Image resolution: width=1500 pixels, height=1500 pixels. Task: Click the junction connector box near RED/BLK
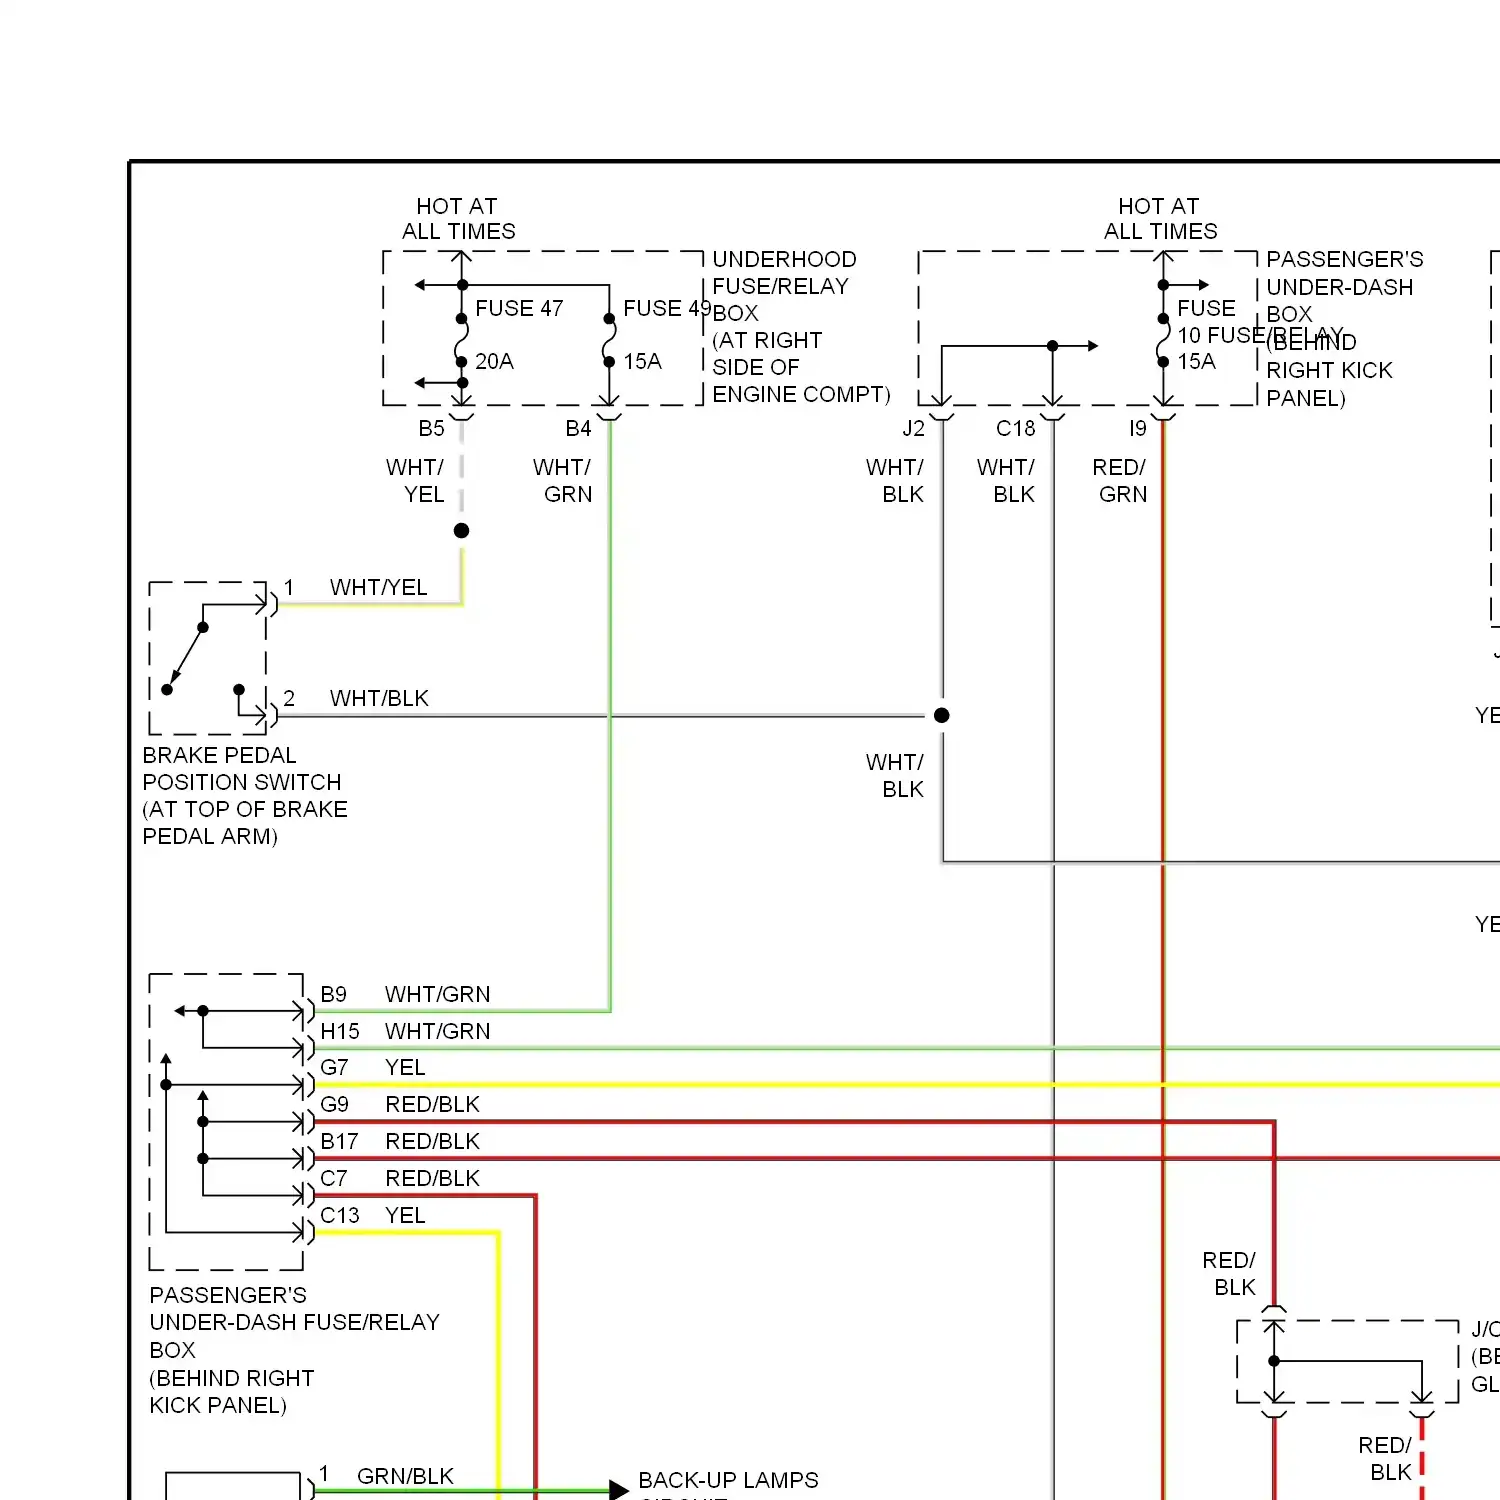1347,1361
